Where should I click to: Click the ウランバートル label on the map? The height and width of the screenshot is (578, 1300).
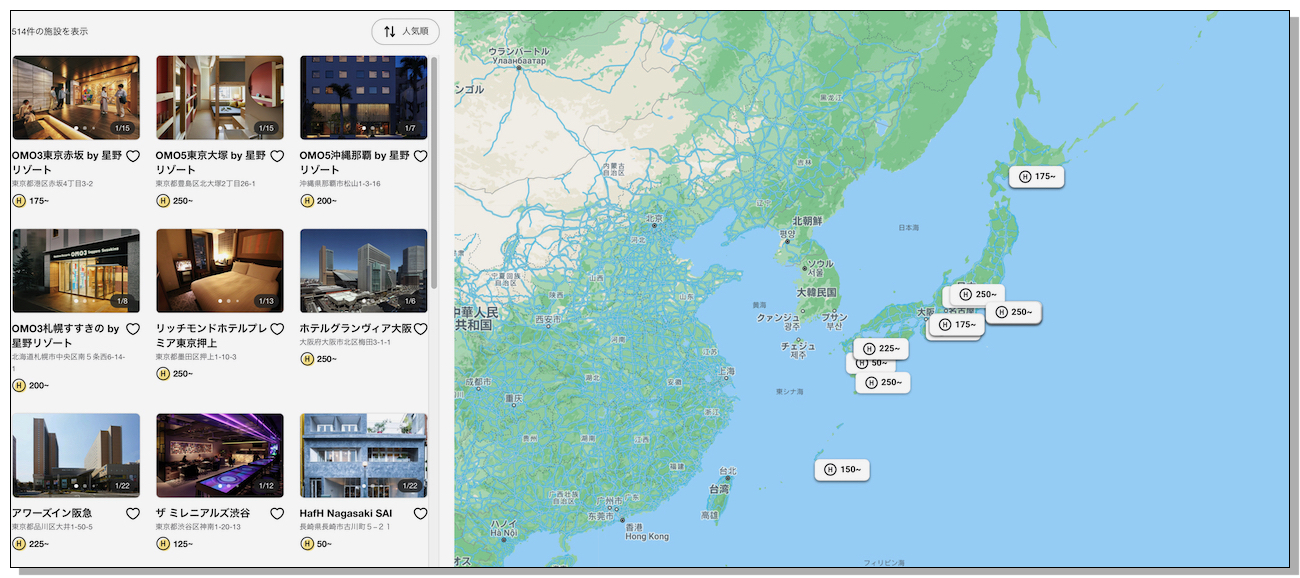519,51
